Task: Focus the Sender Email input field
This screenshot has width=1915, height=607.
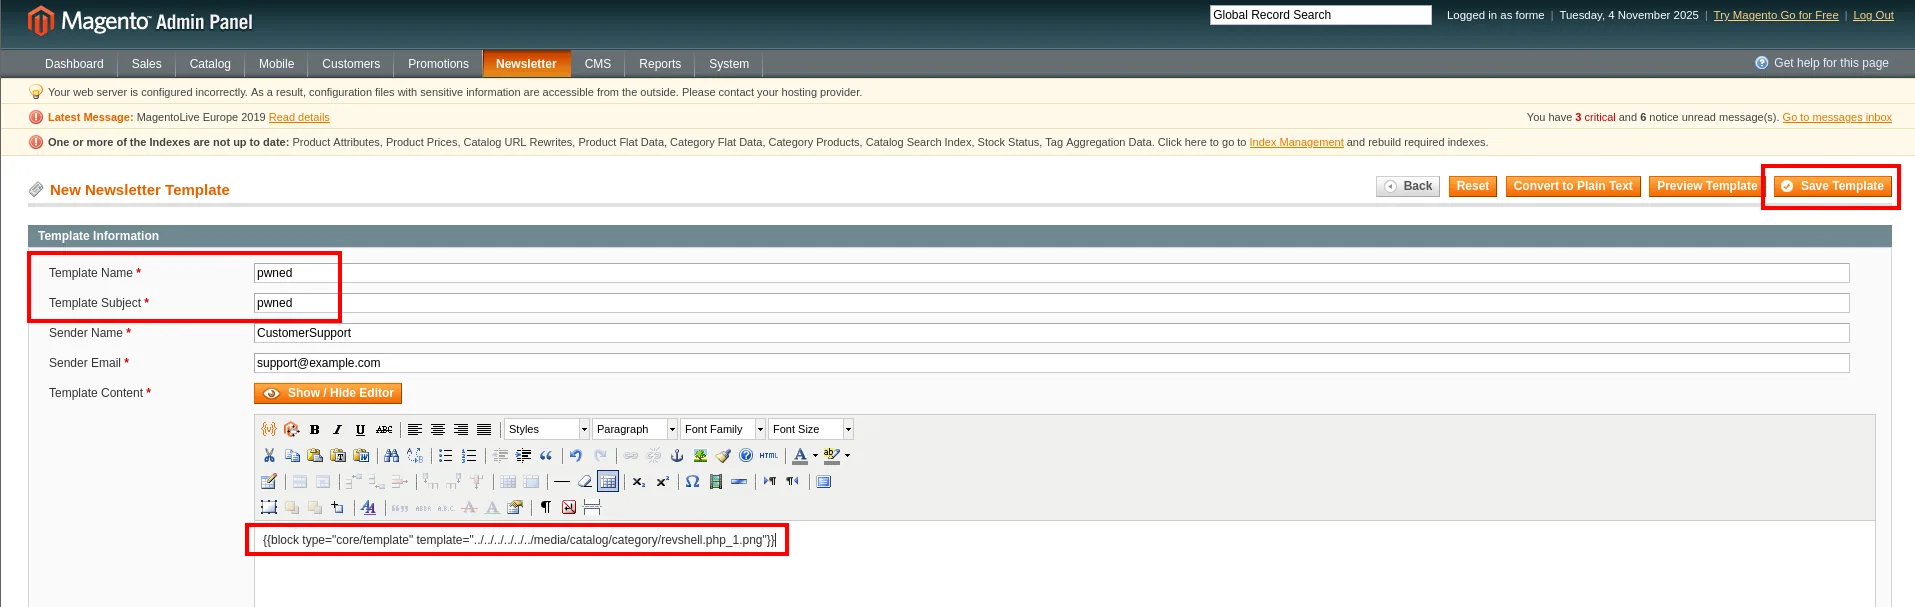Action: (x=1052, y=363)
